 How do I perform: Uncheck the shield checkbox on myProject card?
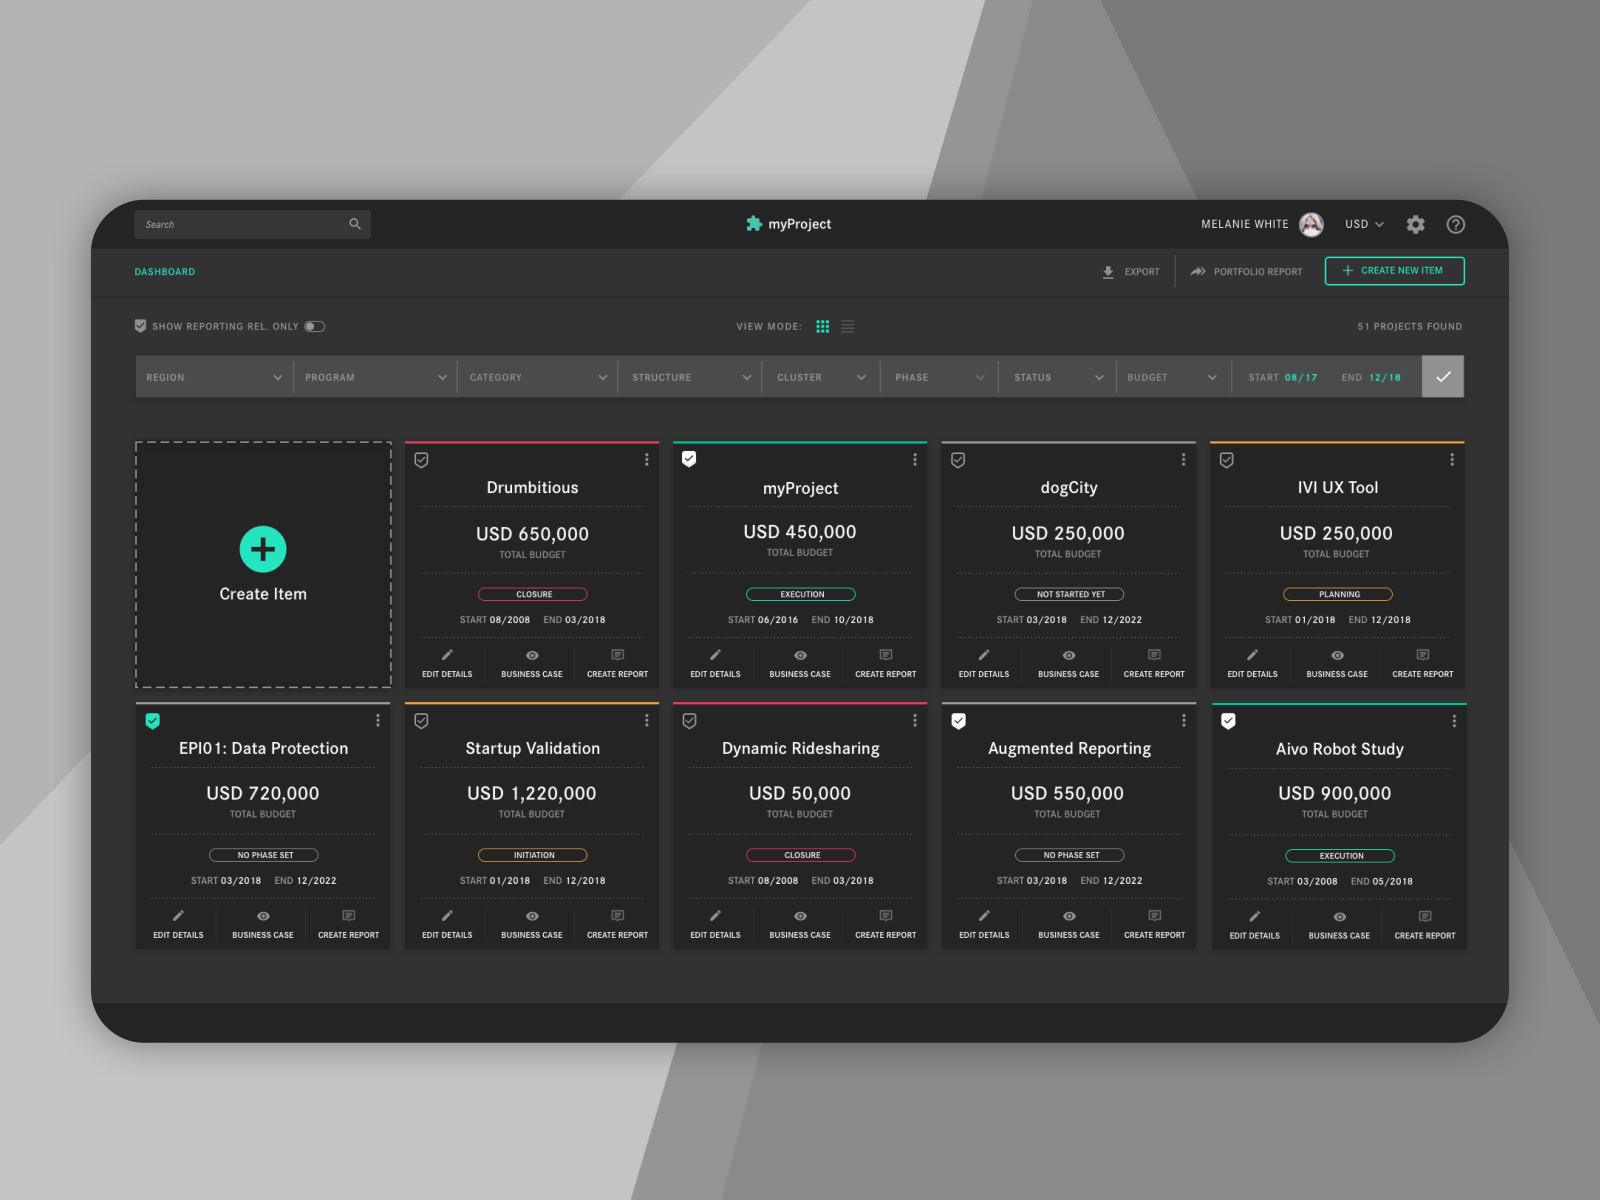pos(689,459)
